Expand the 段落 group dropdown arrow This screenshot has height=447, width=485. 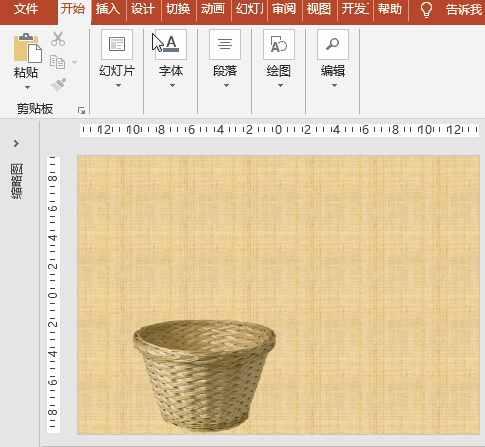coord(226,86)
